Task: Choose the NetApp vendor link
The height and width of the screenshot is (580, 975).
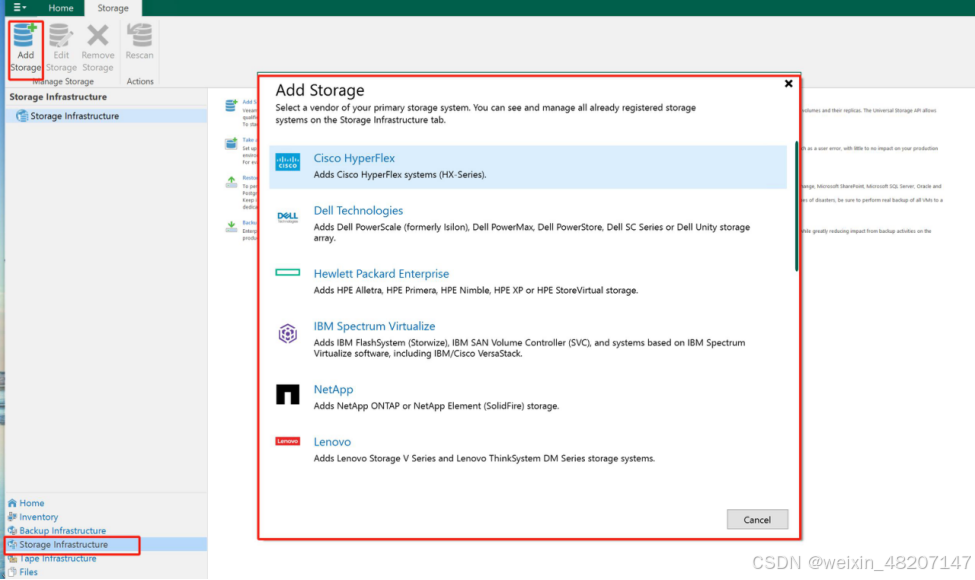Action: pos(333,389)
